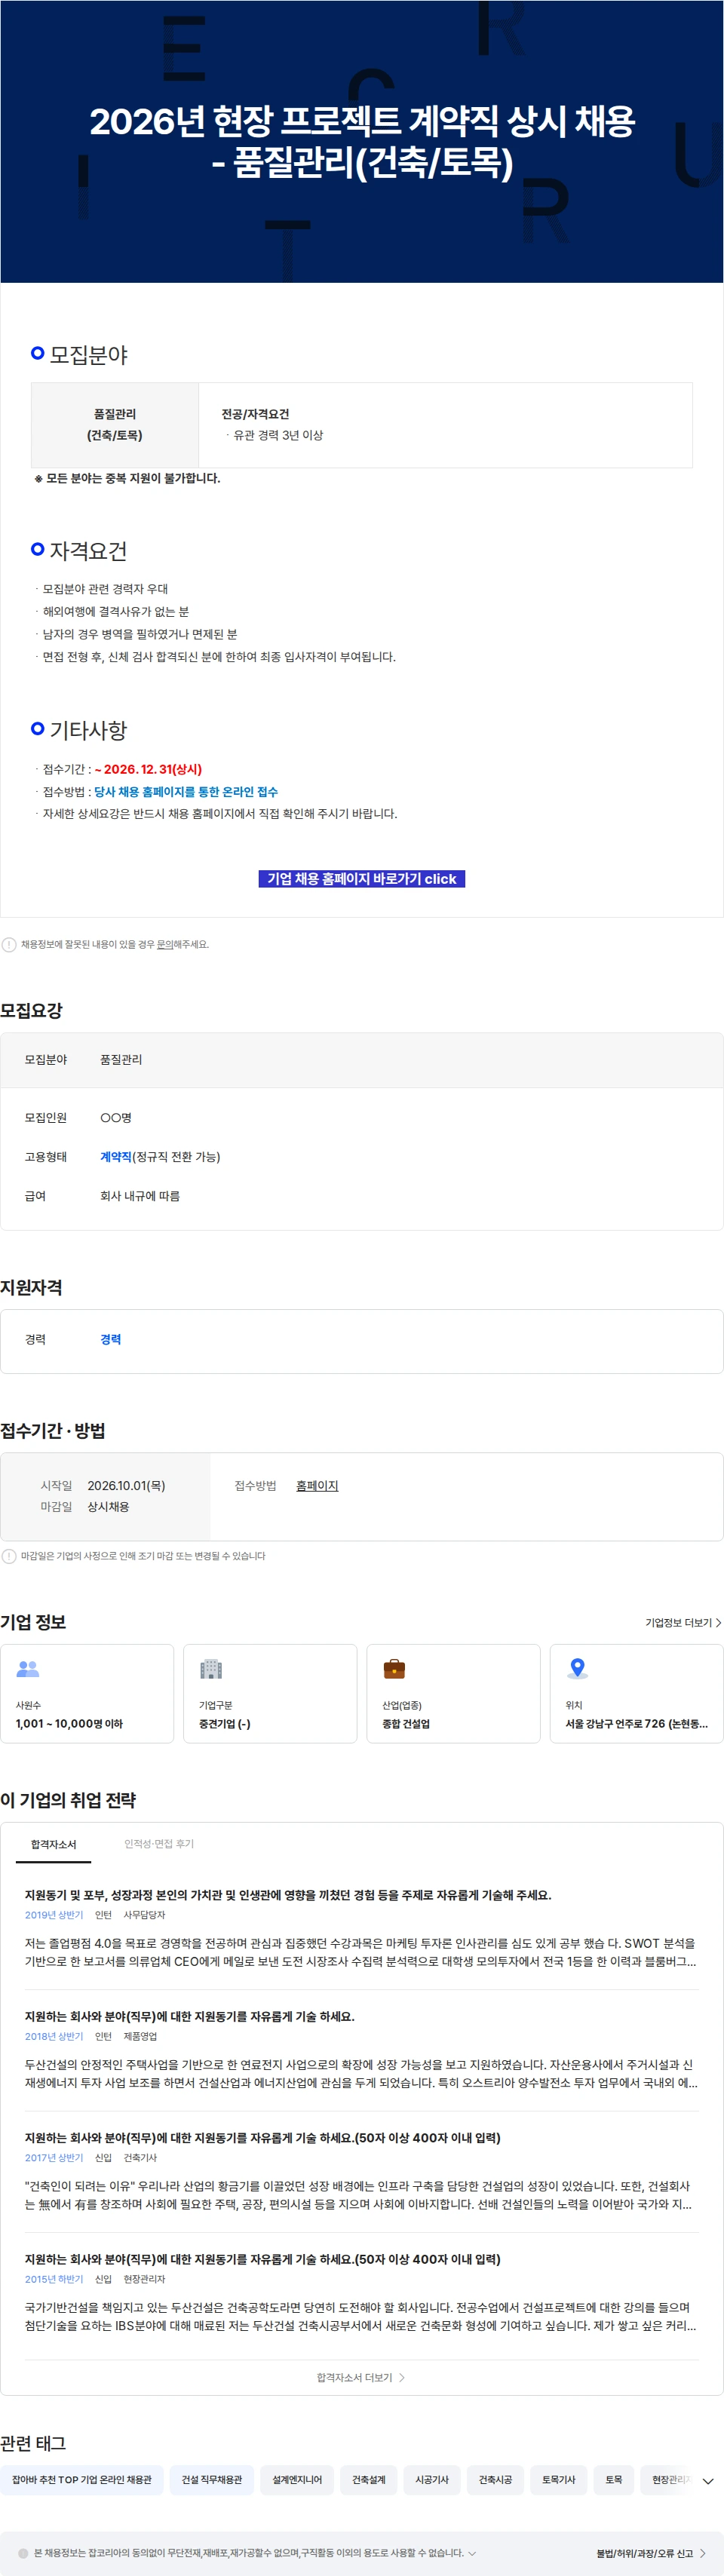Select the 건축설계 tag
Screen dimensions: 724x2576
369,2479
